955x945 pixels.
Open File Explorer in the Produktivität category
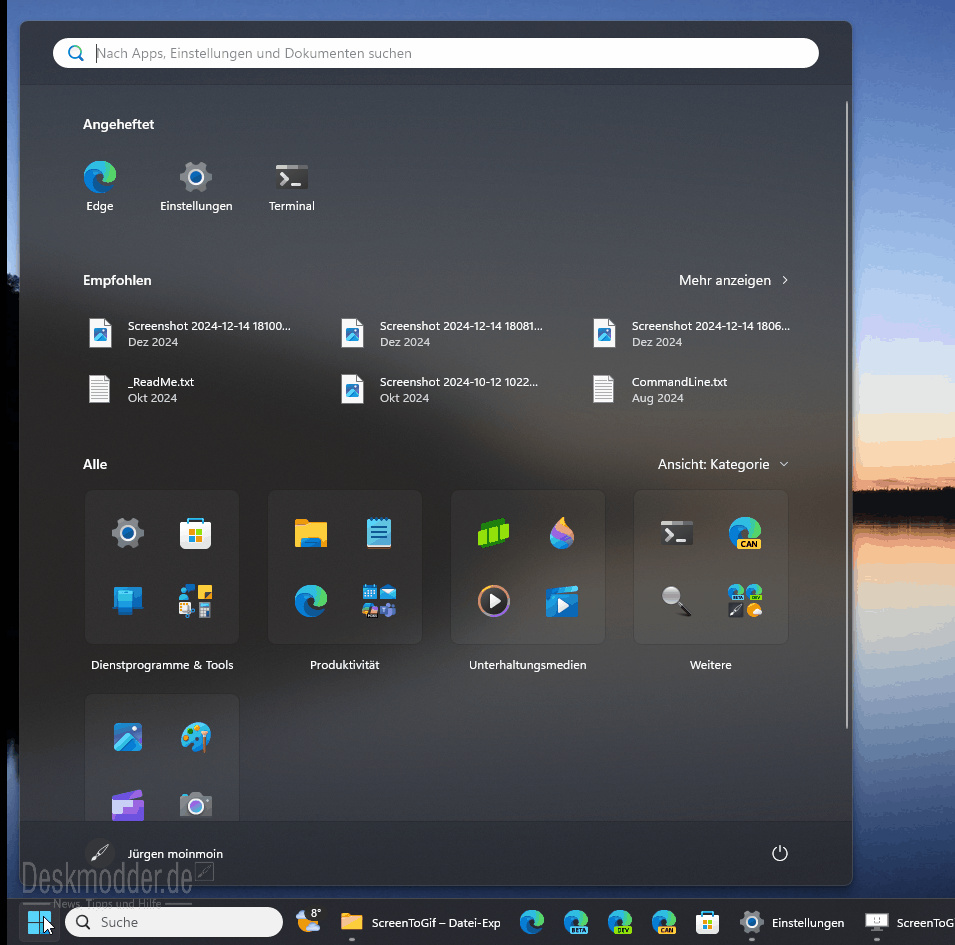point(311,533)
